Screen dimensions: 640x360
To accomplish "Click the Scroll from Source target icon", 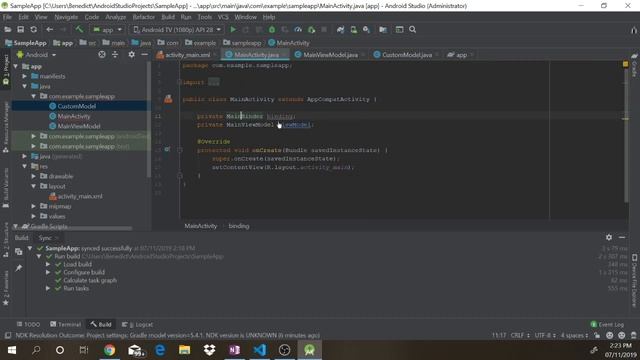I will click(x=102, y=54).
